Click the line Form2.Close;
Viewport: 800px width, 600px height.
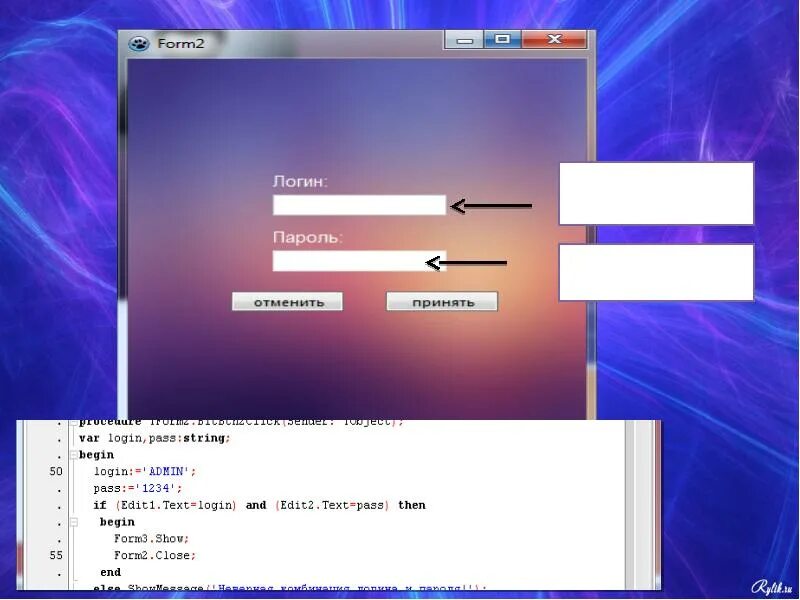coord(155,556)
